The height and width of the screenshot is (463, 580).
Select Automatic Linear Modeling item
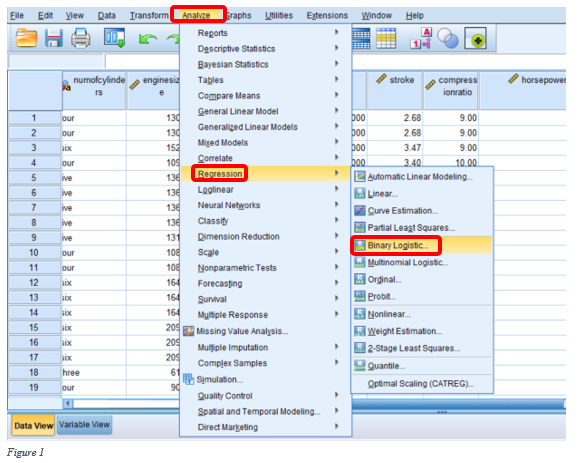[422, 177]
